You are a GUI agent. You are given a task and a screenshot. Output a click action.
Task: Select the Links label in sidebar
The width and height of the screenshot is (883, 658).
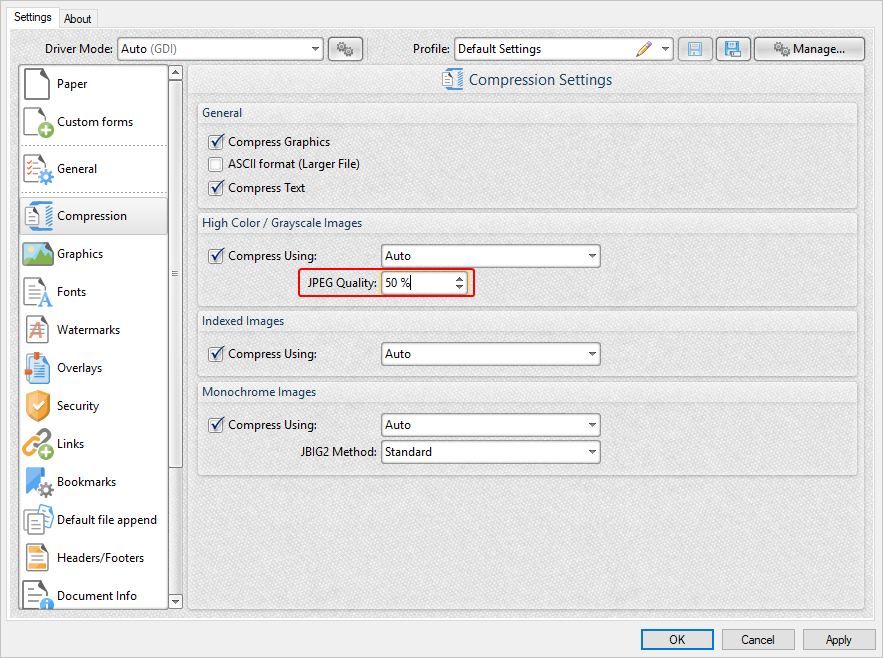click(70, 444)
